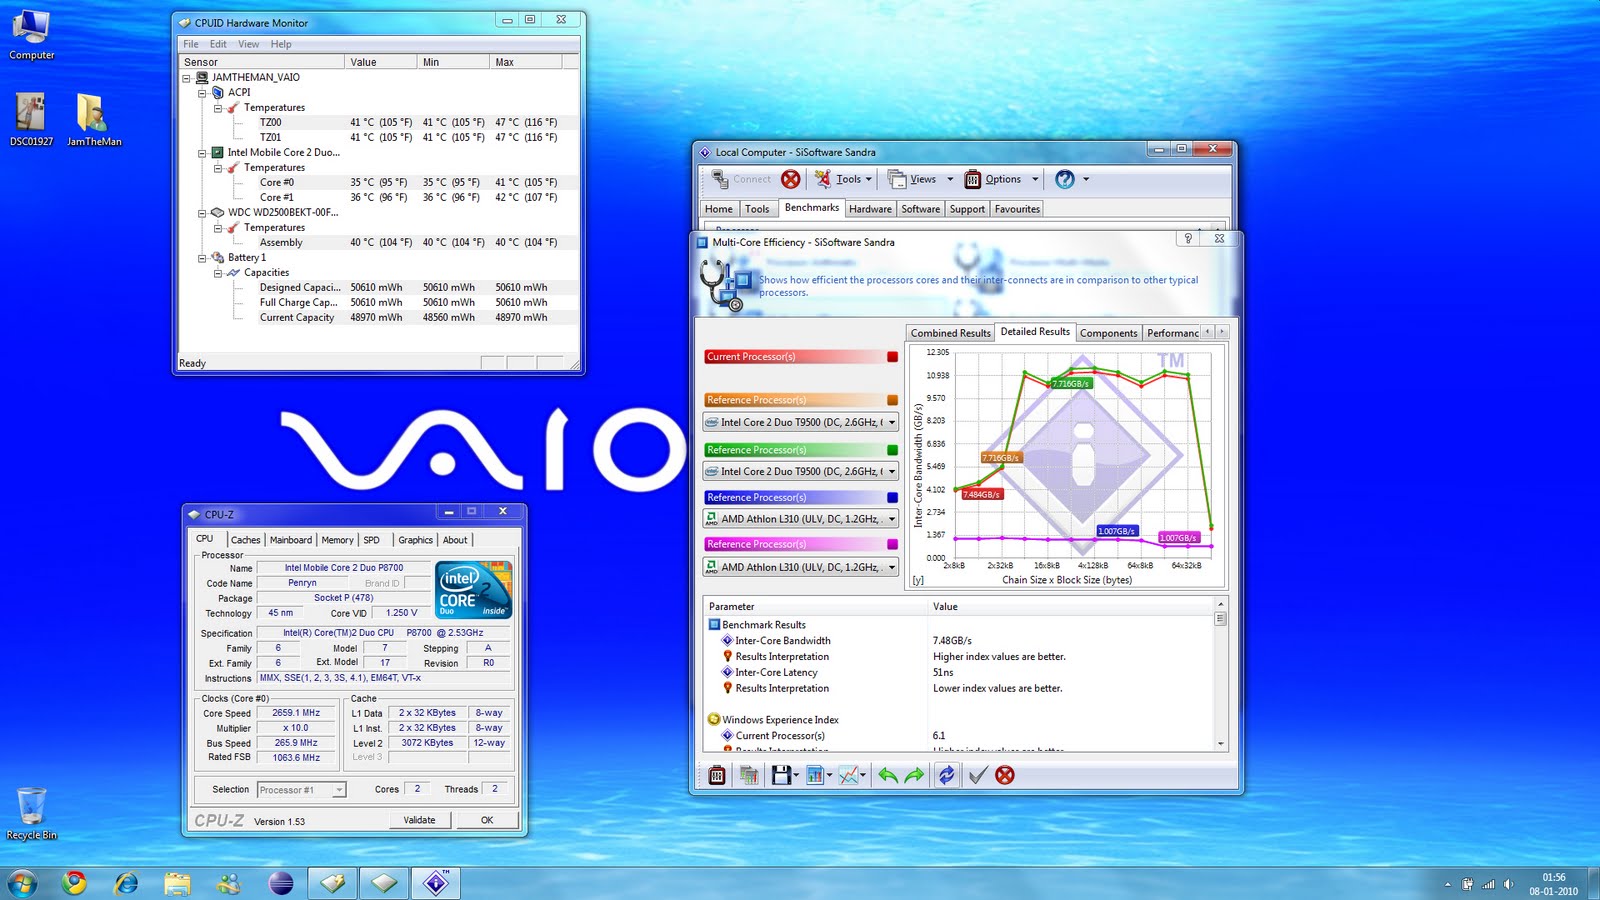The image size is (1600, 900).
Task: Open the Views dropdown arrow in Sandra toolbar
Action: 950,180
